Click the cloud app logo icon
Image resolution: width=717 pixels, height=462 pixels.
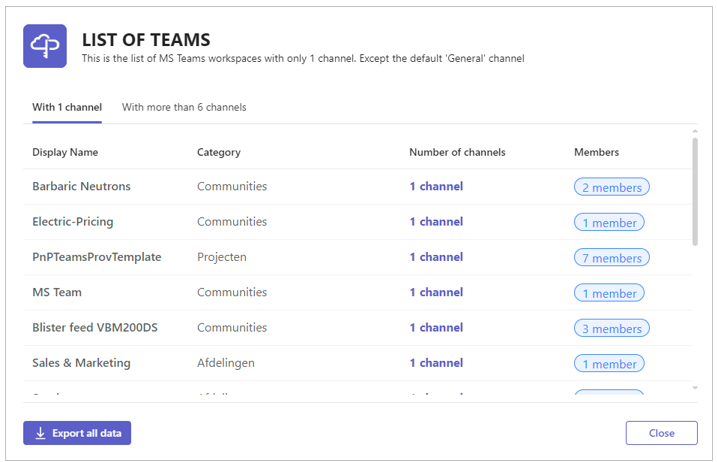click(x=45, y=46)
